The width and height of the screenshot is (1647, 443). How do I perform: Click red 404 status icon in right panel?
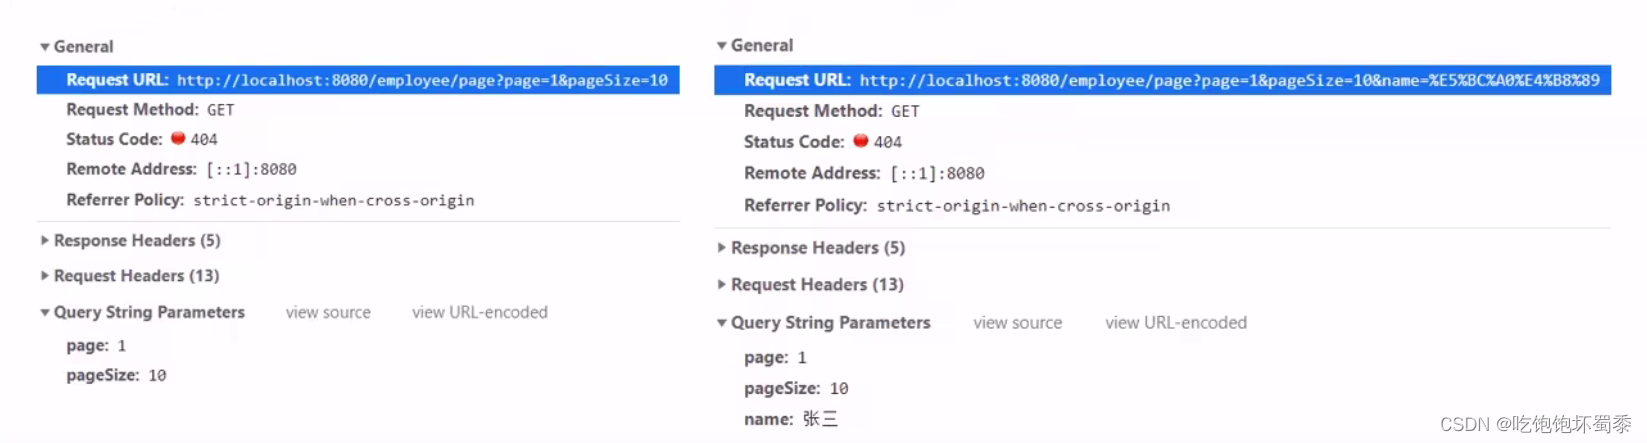[860, 141]
